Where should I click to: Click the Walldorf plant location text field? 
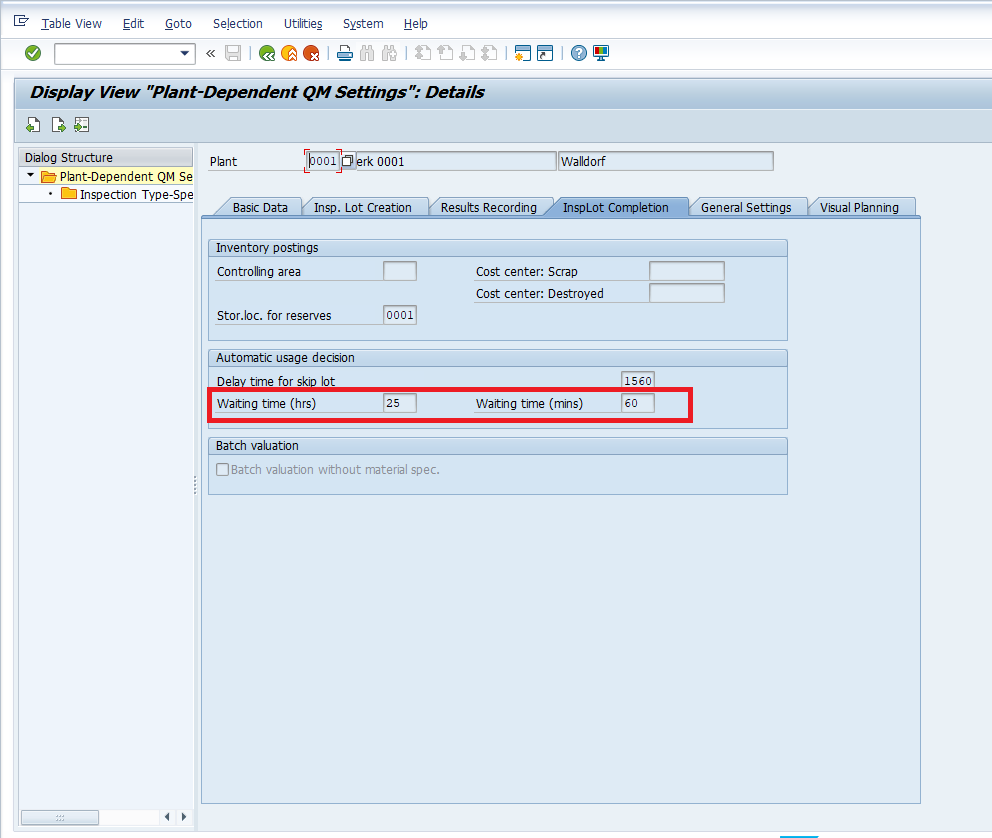pos(666,161)
